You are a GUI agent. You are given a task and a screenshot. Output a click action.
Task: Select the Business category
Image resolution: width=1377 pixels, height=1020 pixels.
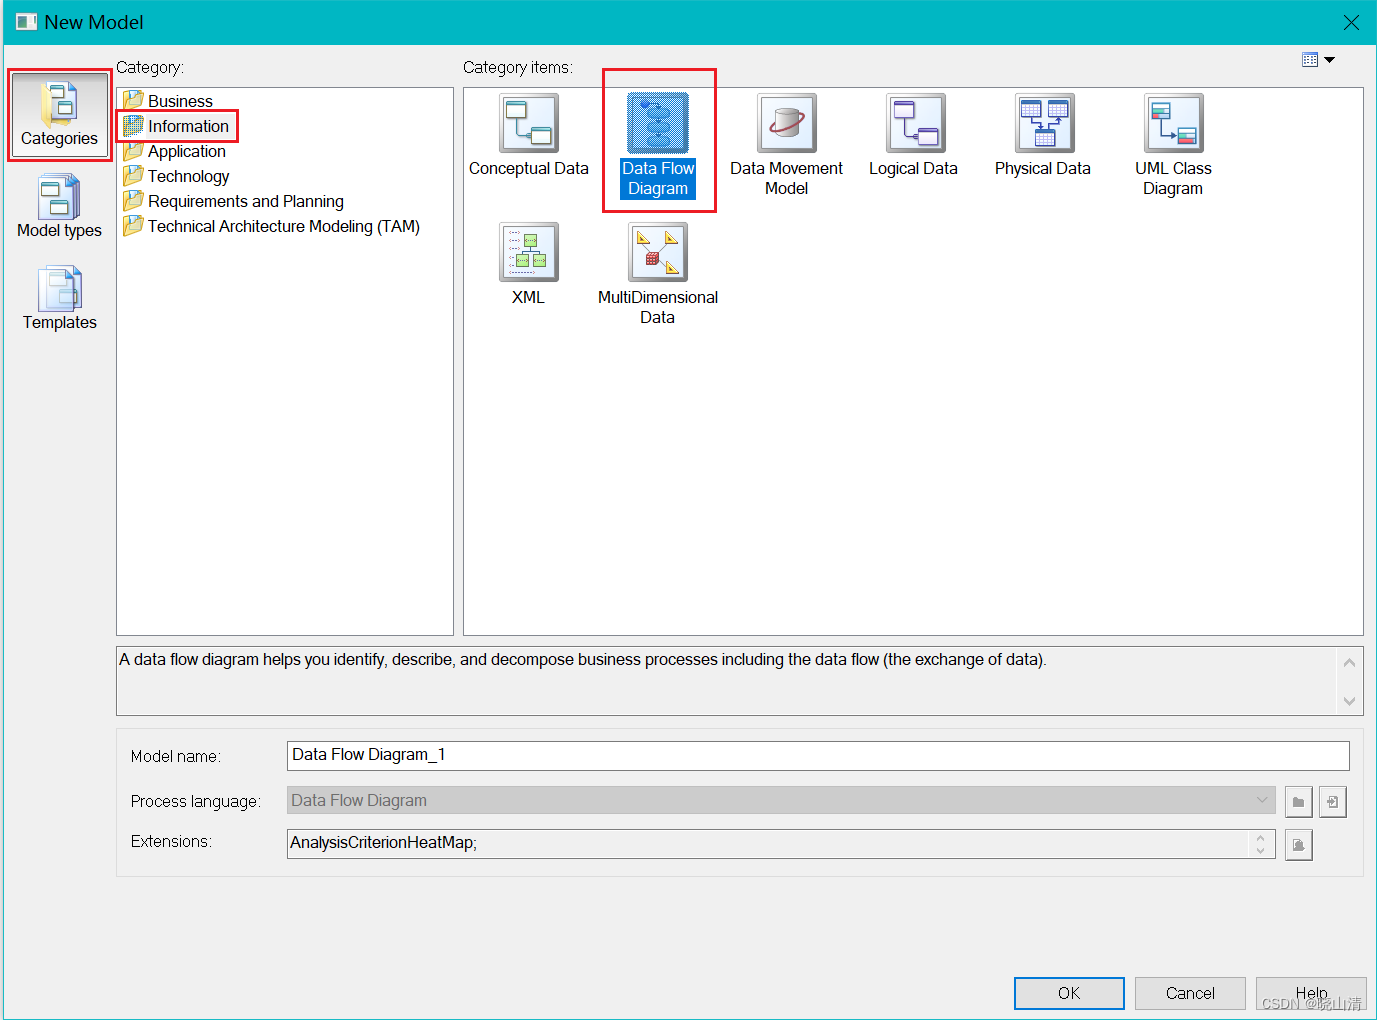pos(180,100)
